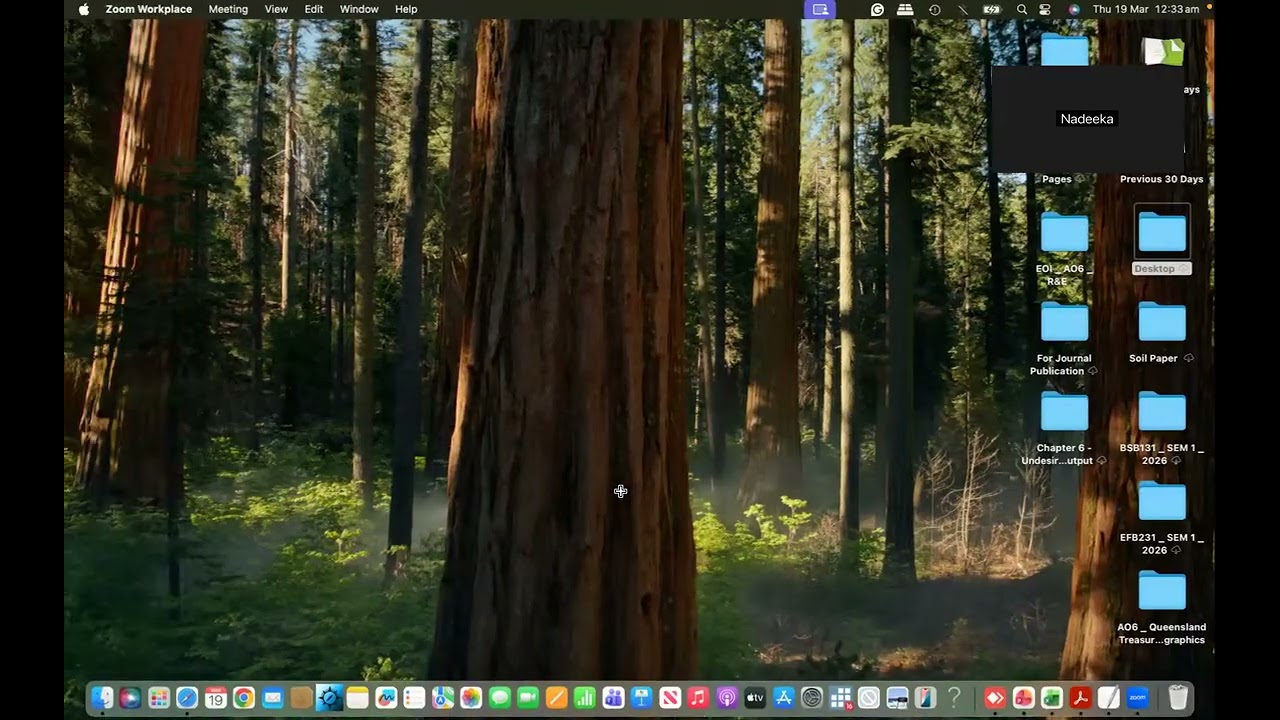The height and width of the screenshot is (720, 1280).
Task: Open News app in dock
Action: click(670, 698)
